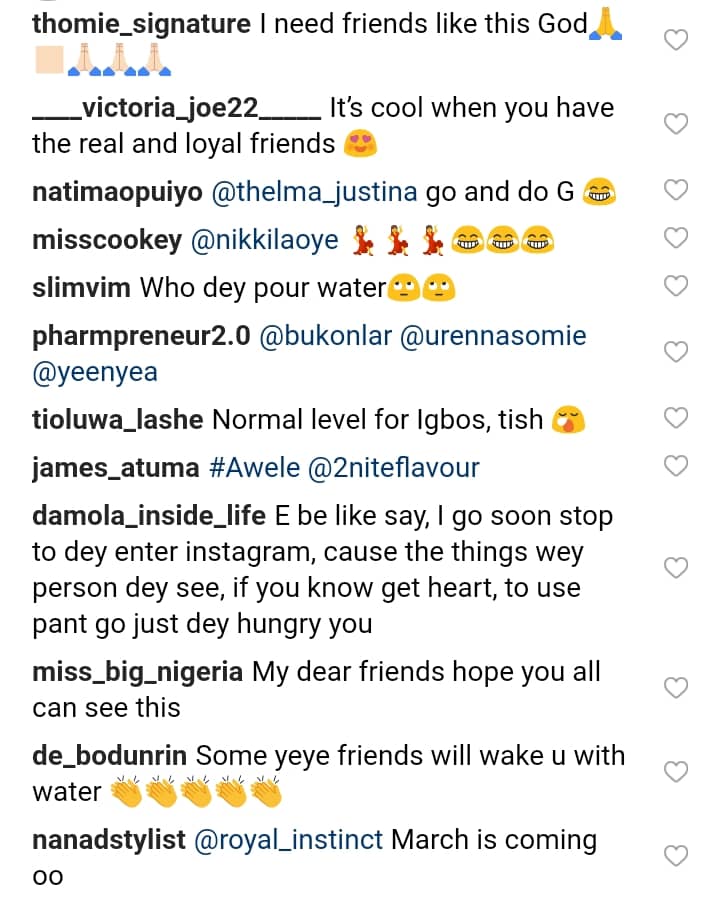Like misscookey's comment
Screen dimensions: 720x902
677,238
